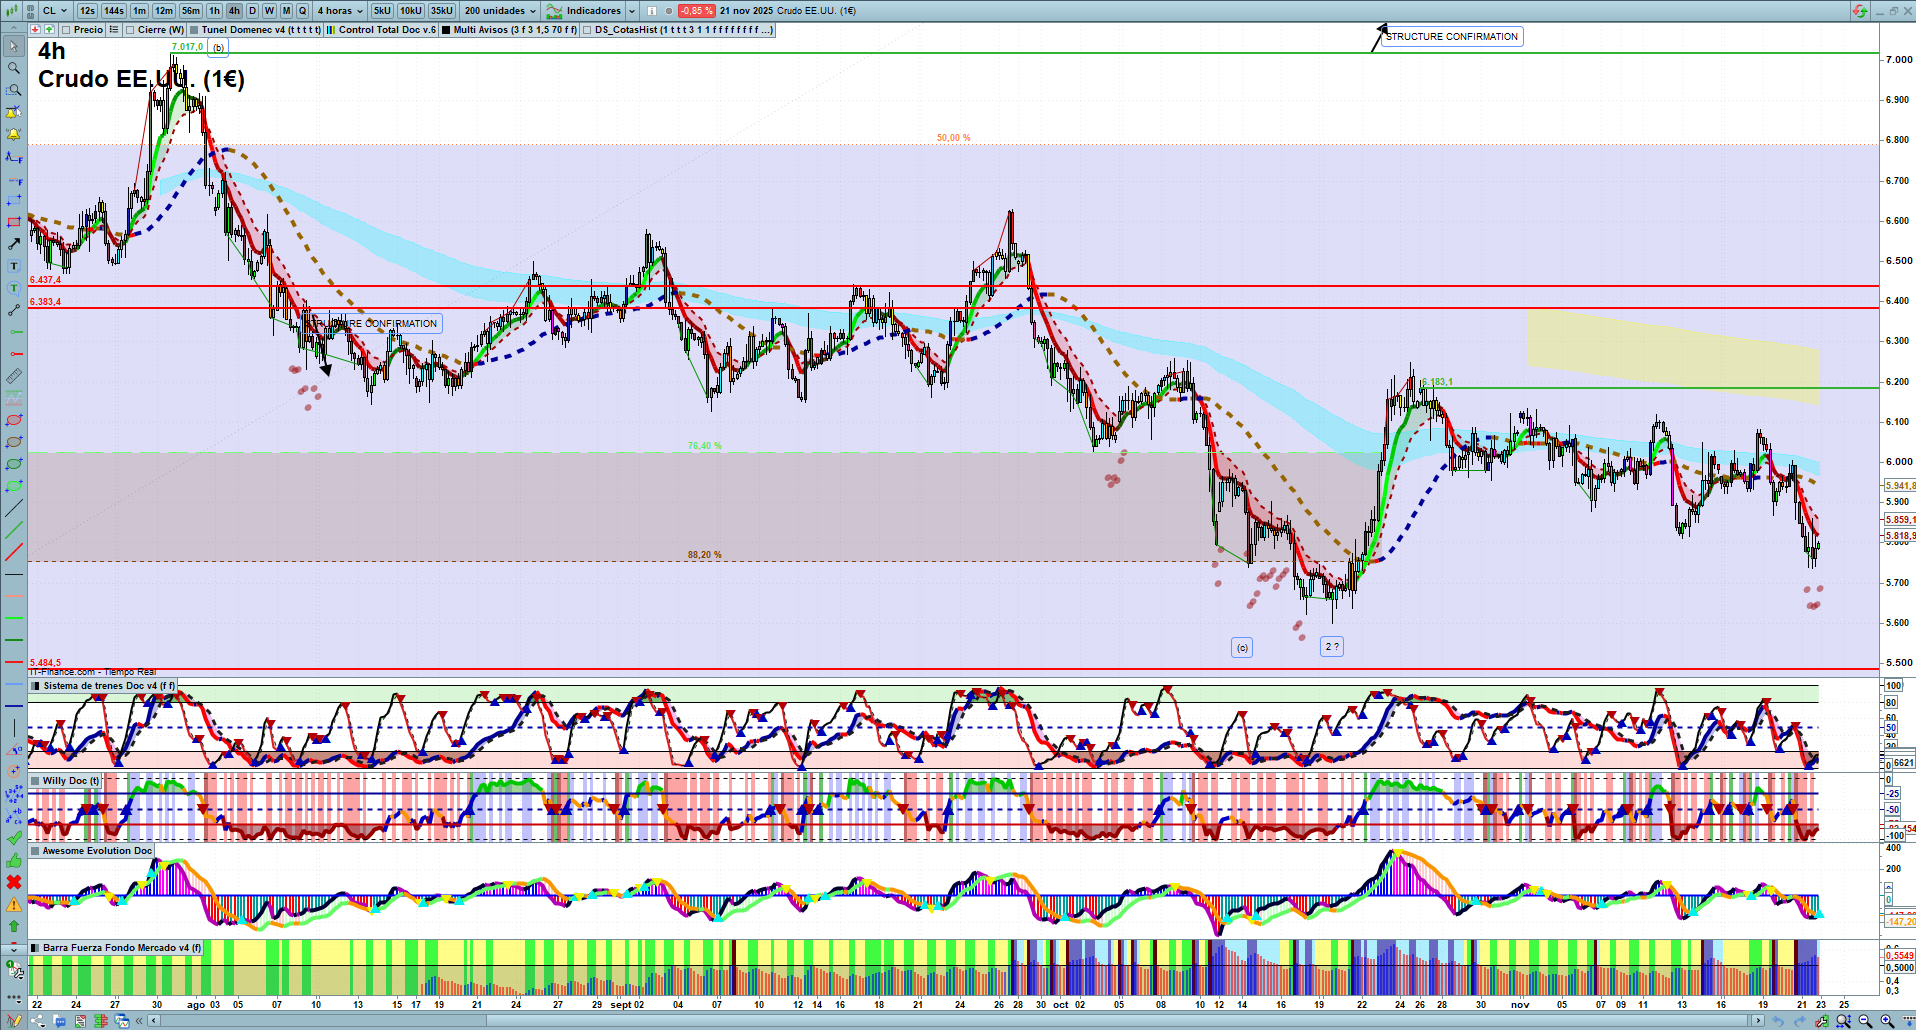Select the yellow warning triangle icon
The width and height of the screenshot is (1916, 1030).
click(14, 904)
